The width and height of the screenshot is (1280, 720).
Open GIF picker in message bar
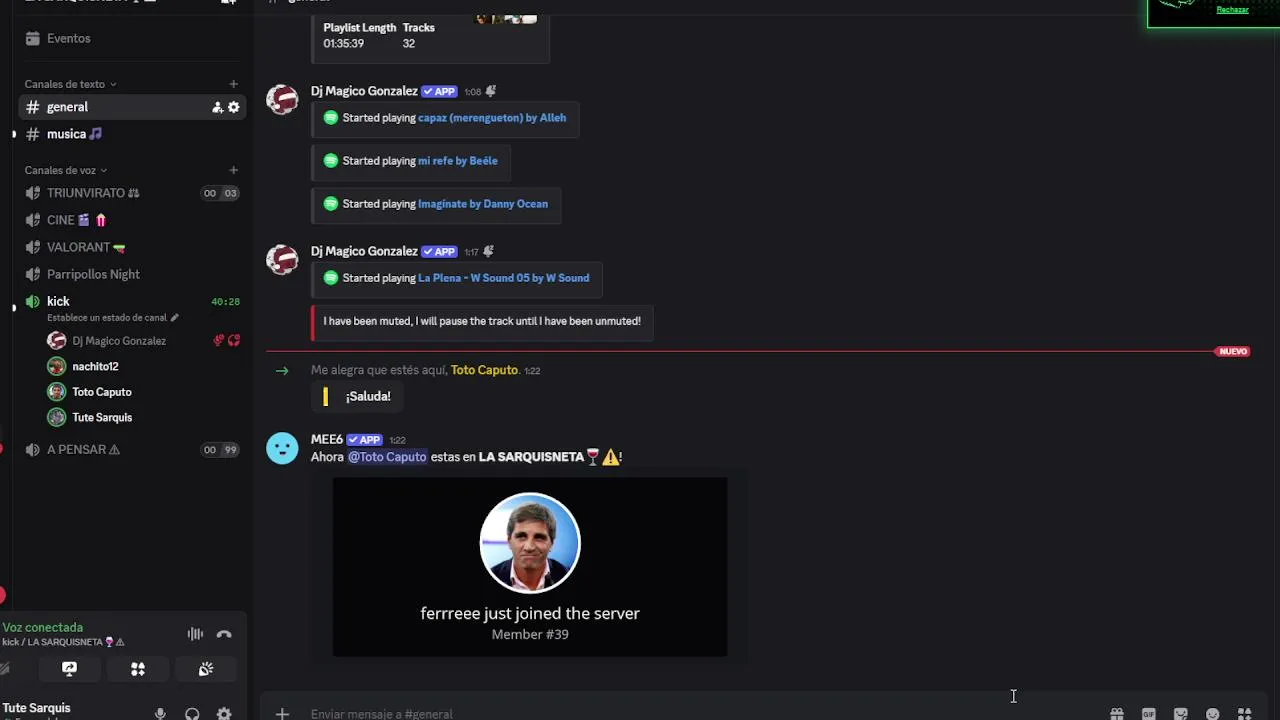pyautogui.click(x=1149, y=714)
